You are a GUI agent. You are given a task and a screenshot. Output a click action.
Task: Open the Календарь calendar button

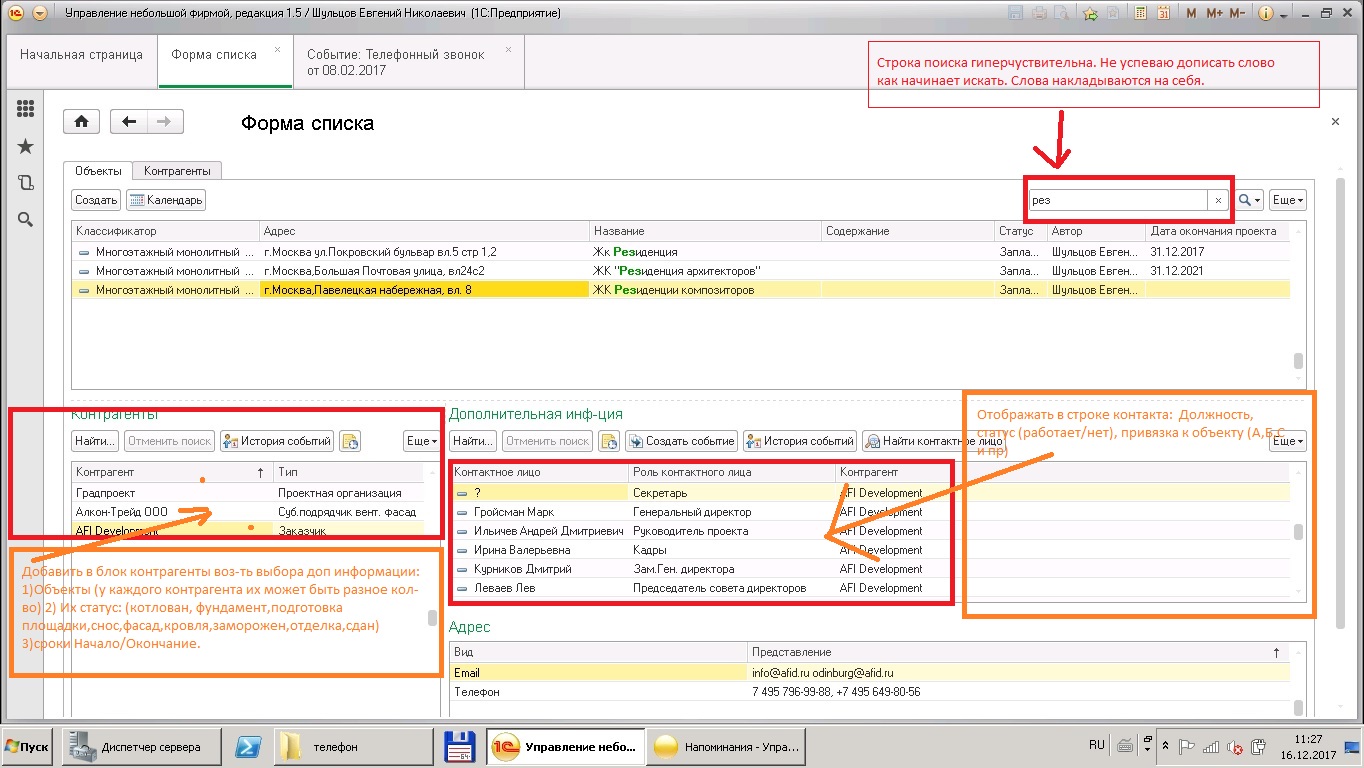coord(166,200)
